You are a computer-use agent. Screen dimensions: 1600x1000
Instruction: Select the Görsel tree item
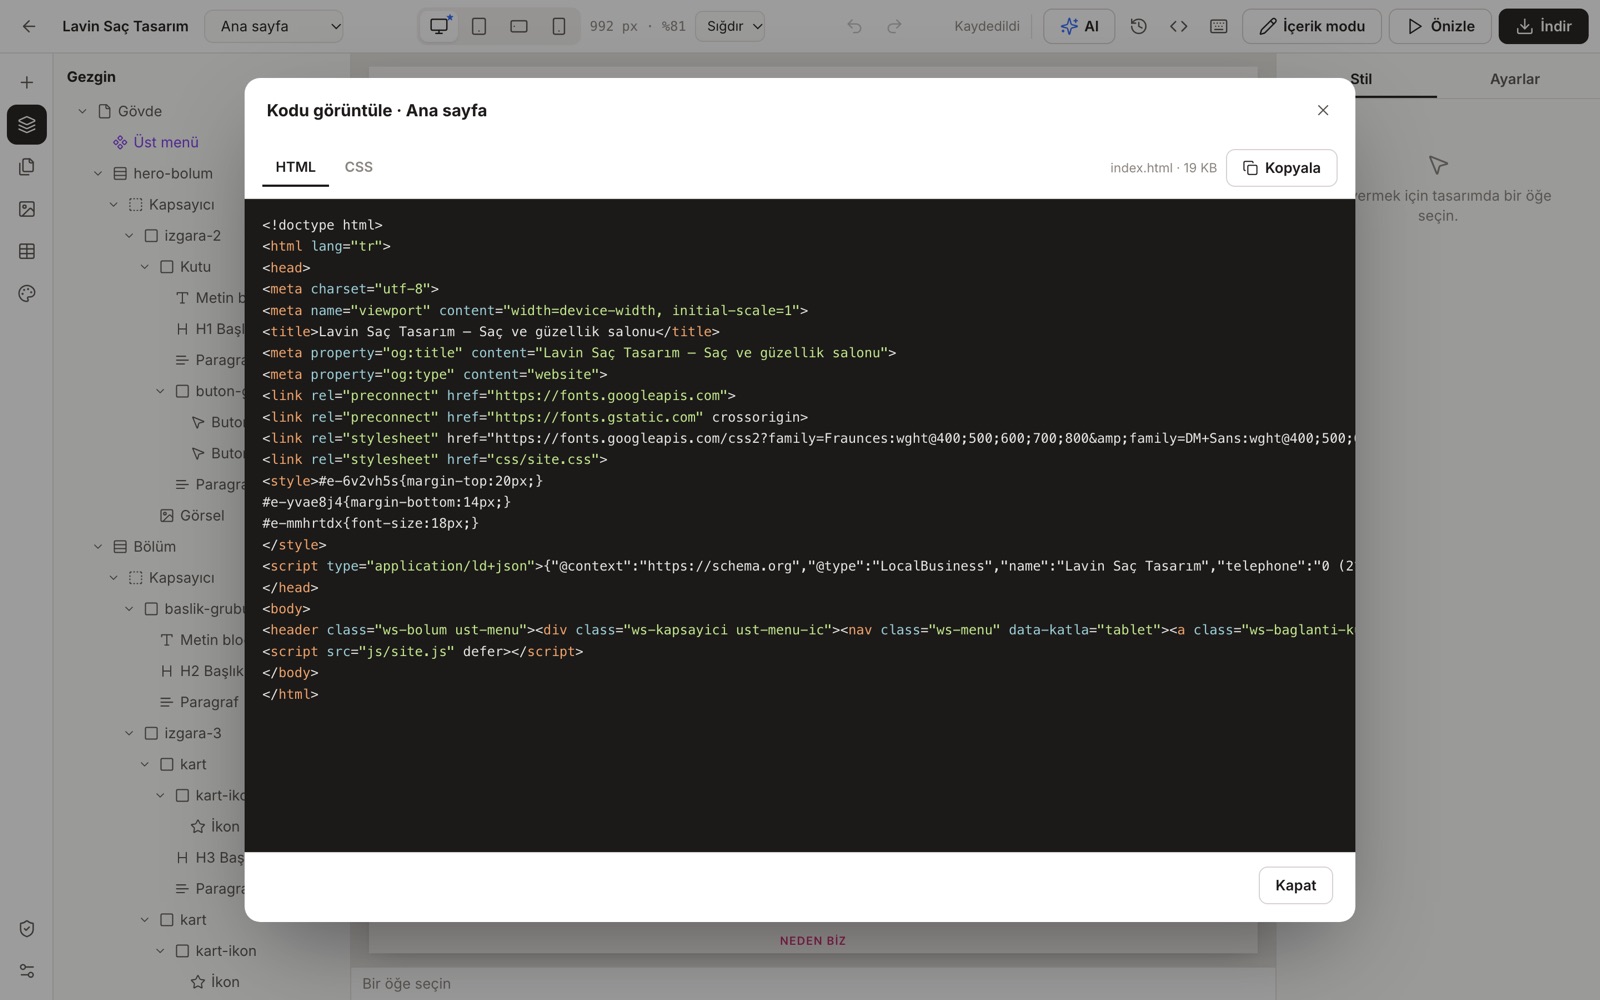click(192, 515)
